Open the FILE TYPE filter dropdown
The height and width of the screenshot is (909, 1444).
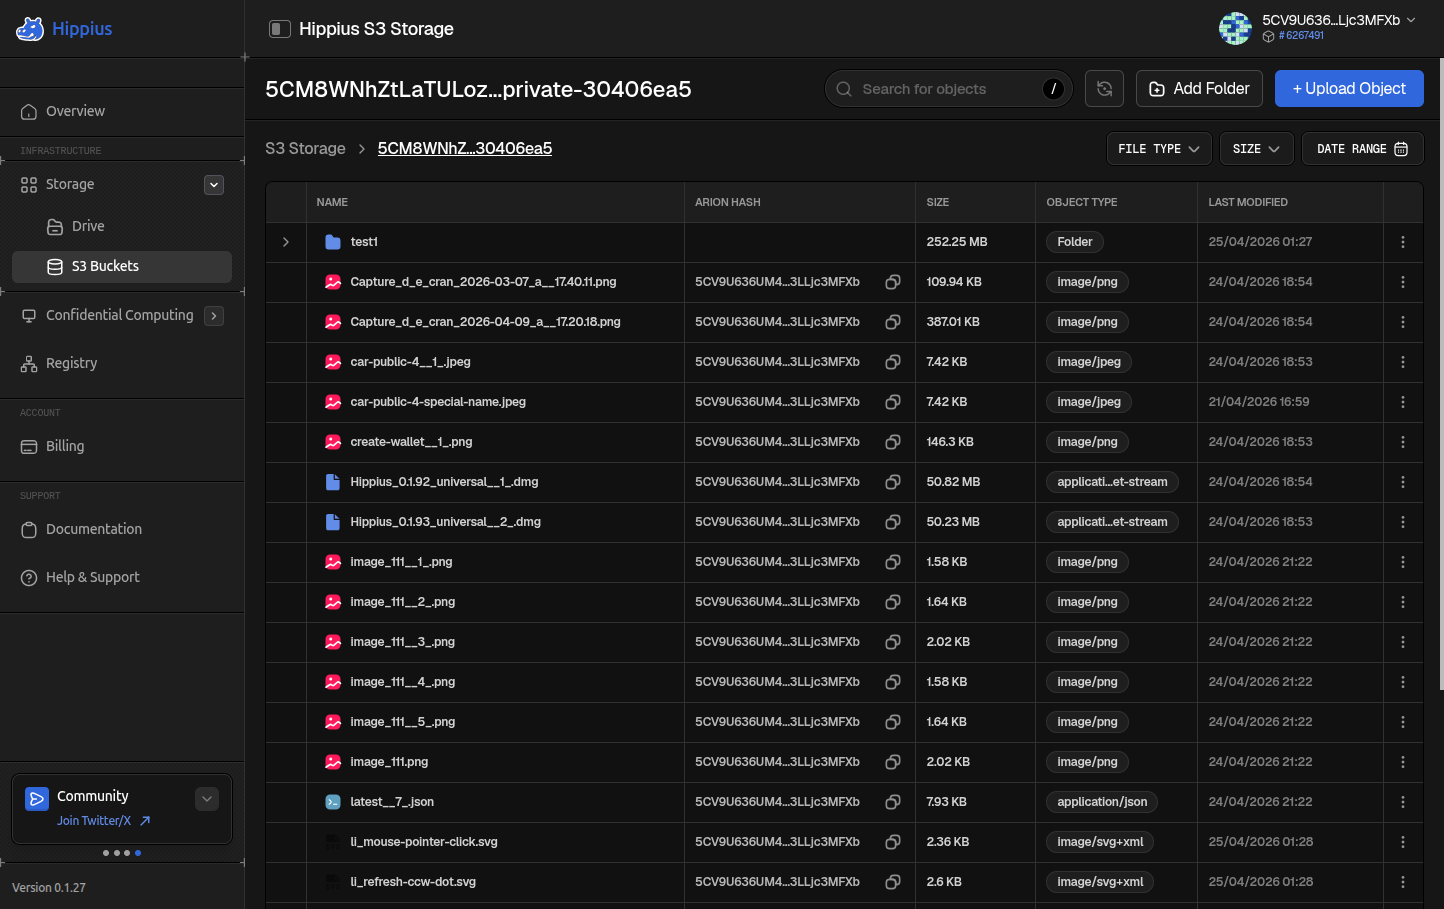point(1159,149)
